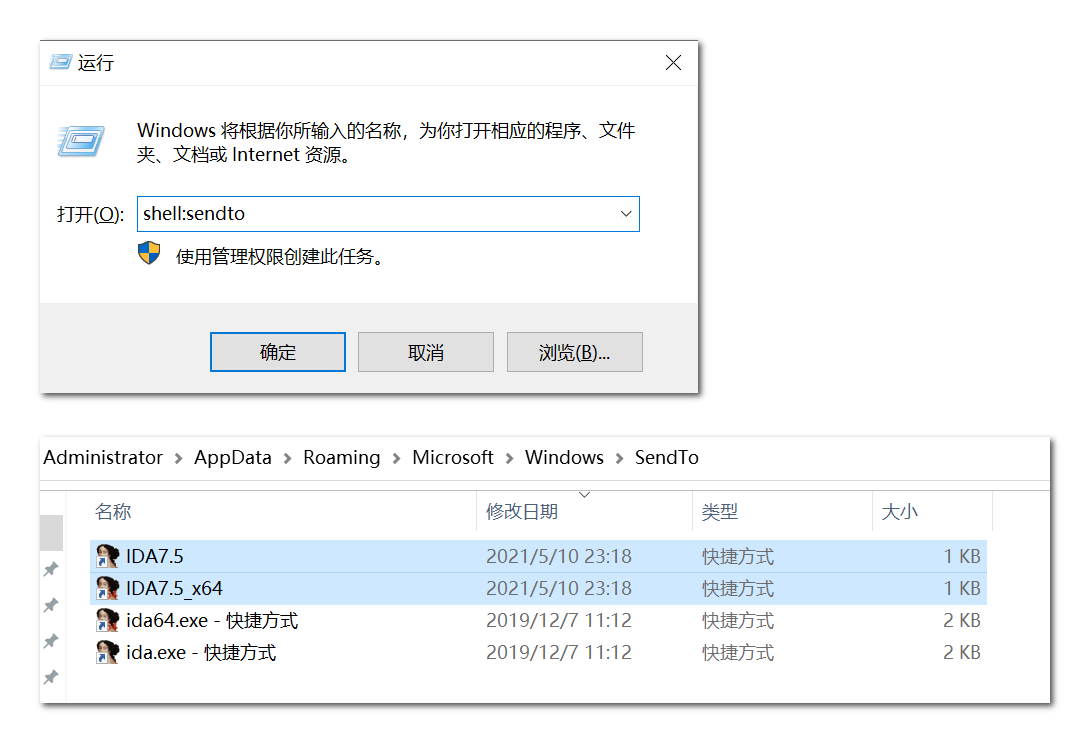The height and width of the screenshot is (744, 1091).
Task: Click the navigation pane scrollbar thumb
Action: (x=51, y=532)
